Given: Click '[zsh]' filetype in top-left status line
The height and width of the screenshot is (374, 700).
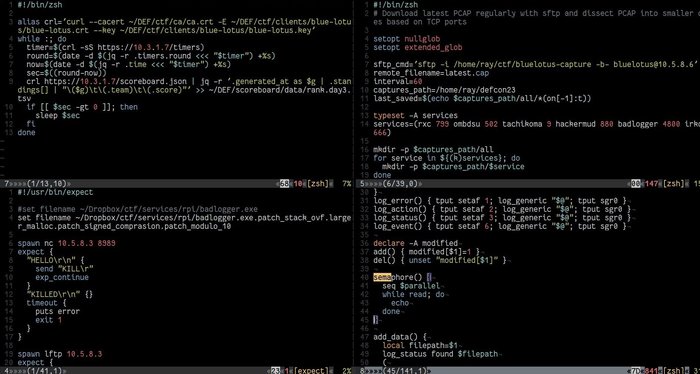Looking at the screenshot, I should point(317,183).
